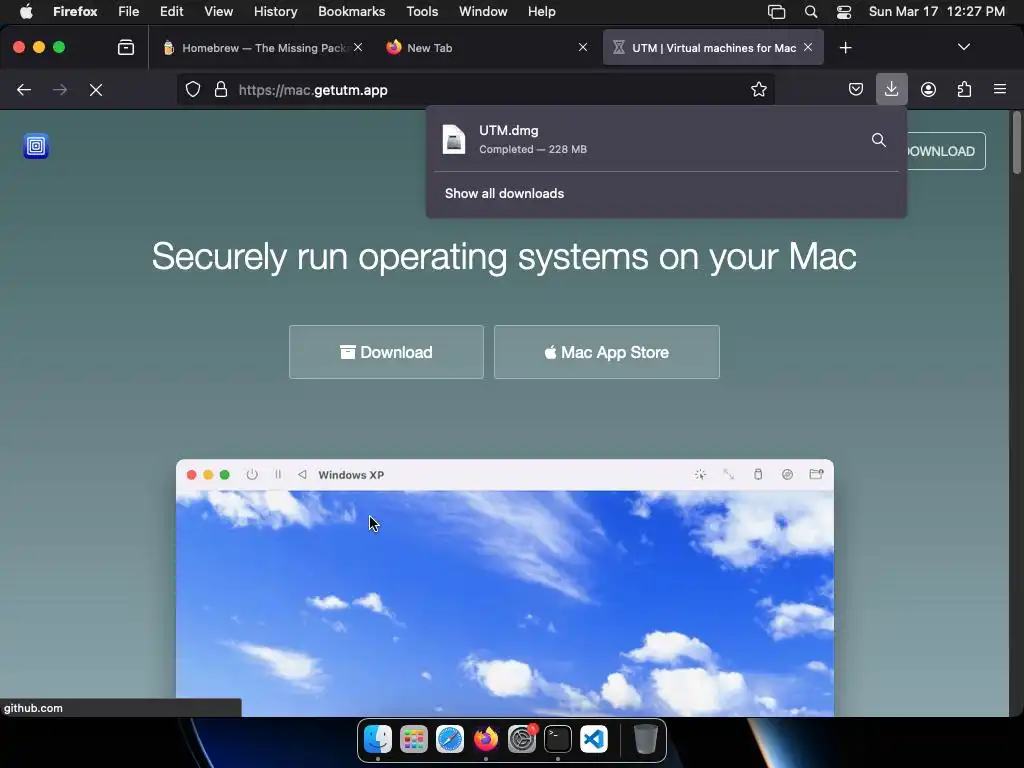Viewport: 1024px width, 768px height.
Task: Close the Homebrew tab
Action: [358, 48]
